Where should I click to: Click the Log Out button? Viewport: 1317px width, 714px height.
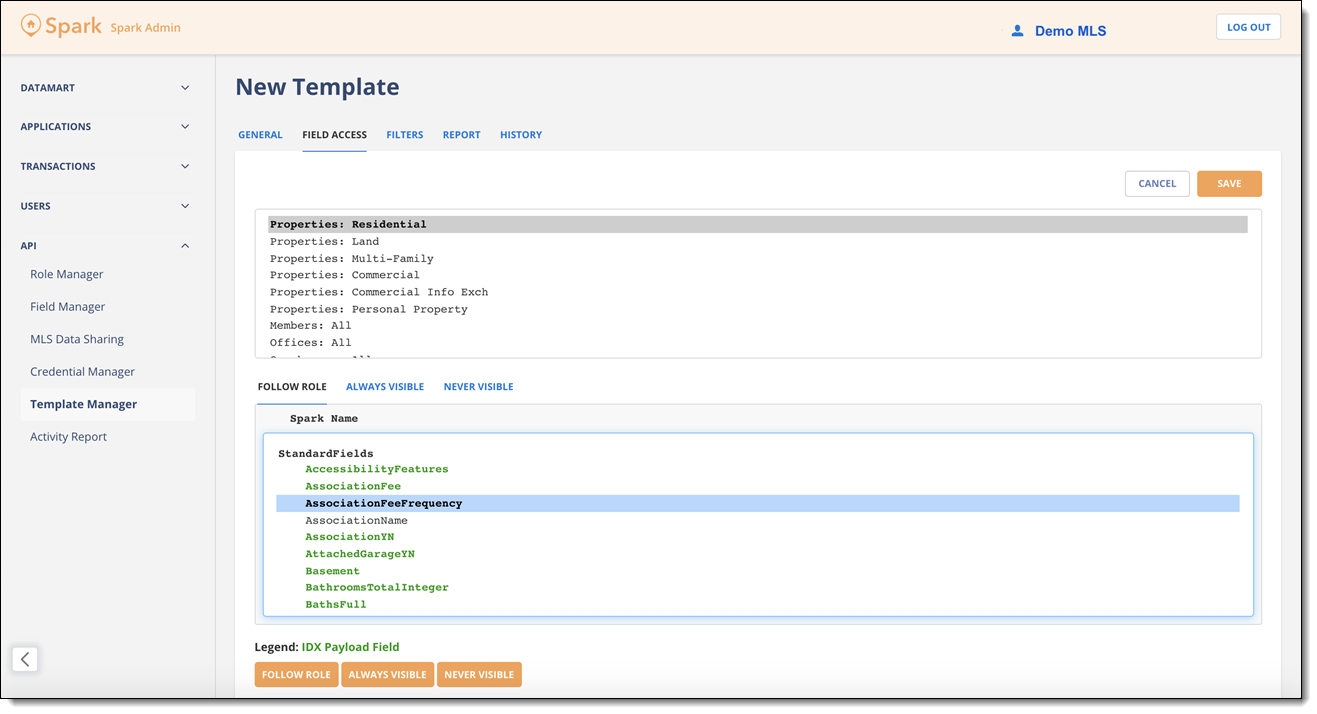[x=1248, y=27]
